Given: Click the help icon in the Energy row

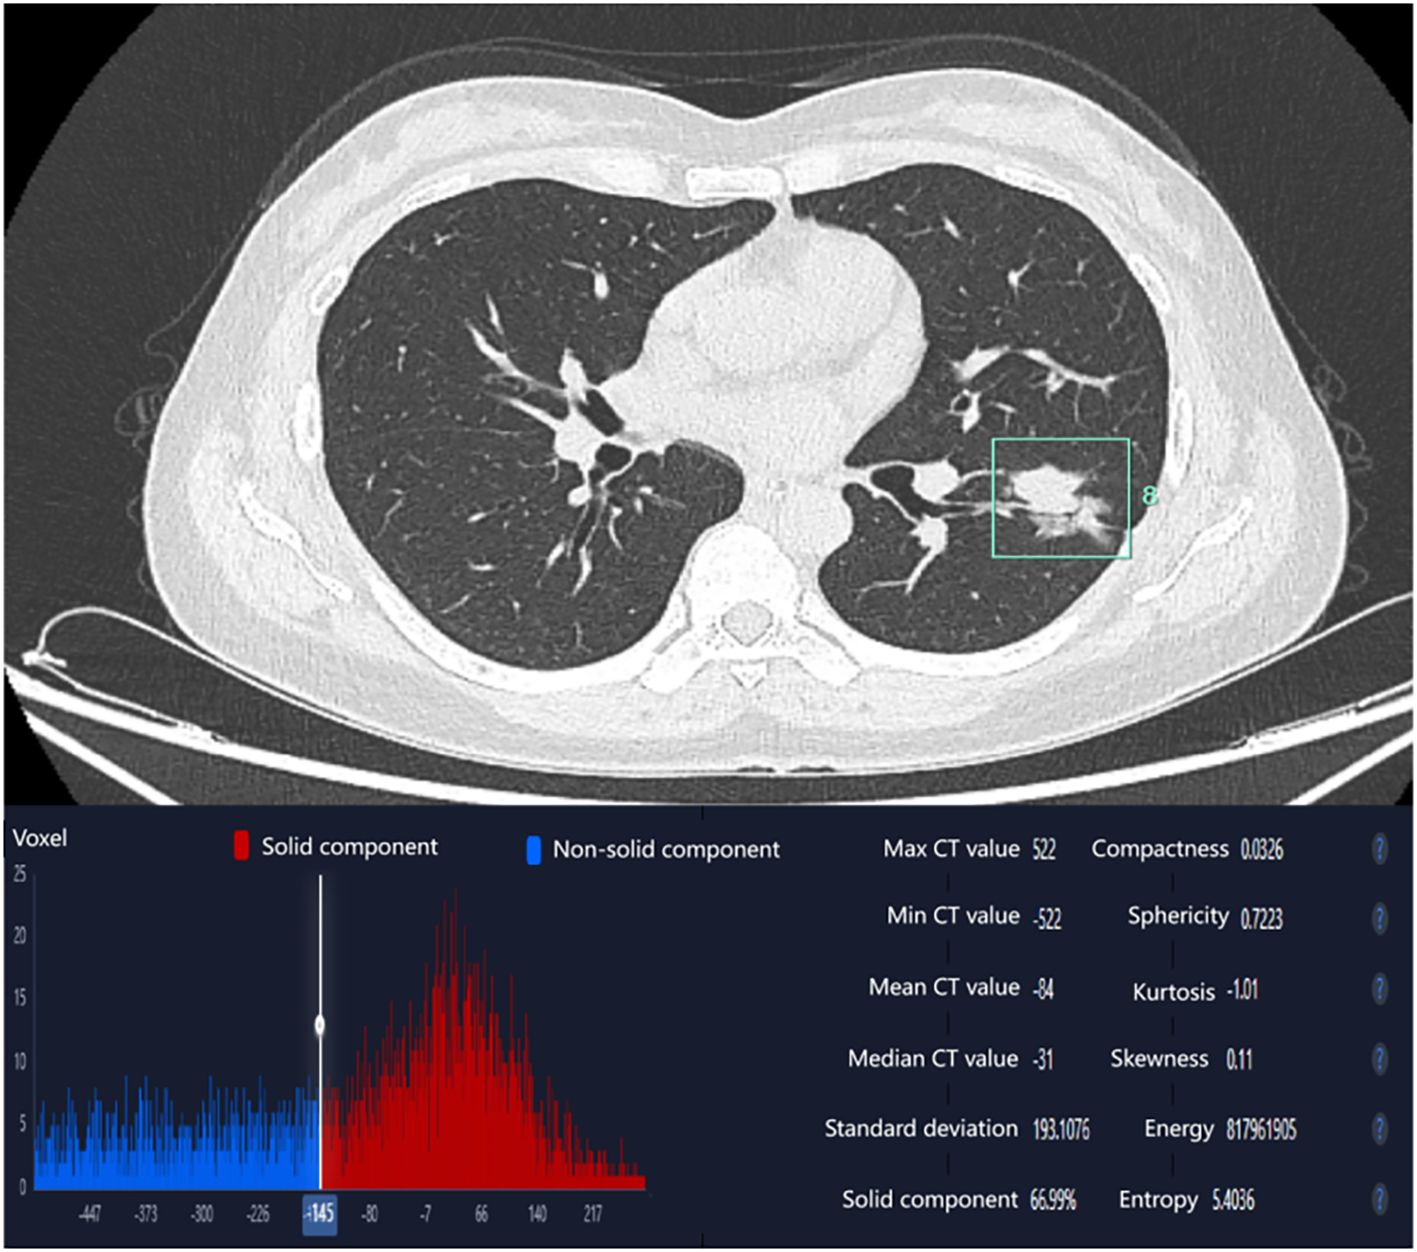Looking at the screenshot, I should click(x=1379, y=1129).
